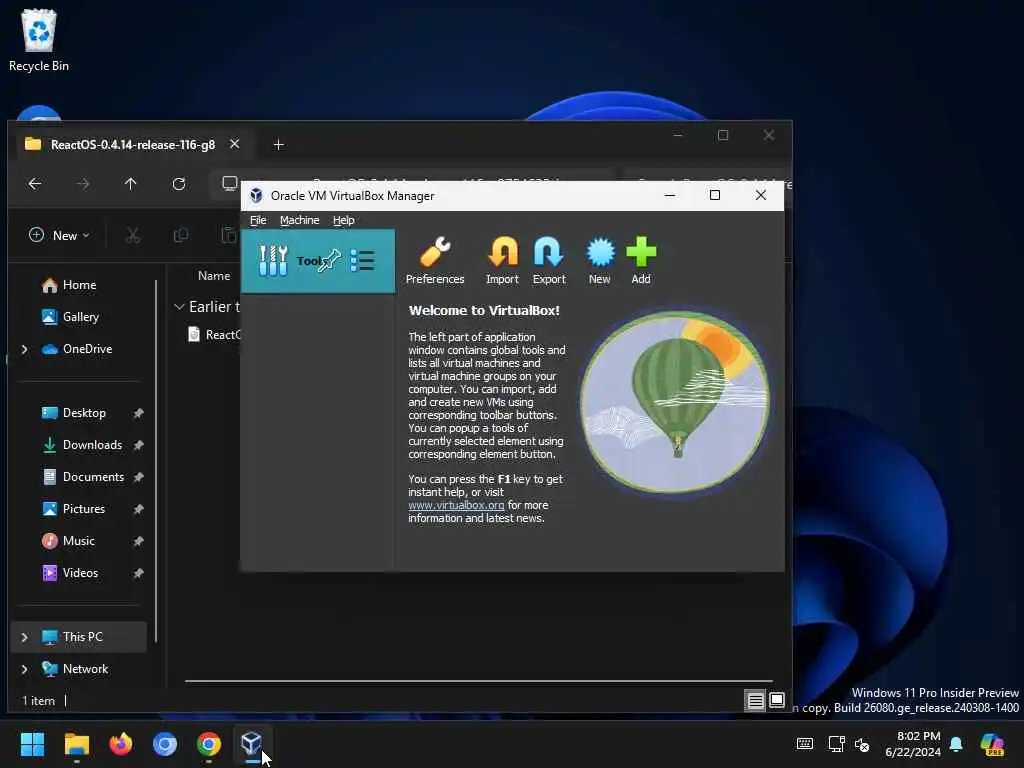Screen dimensions: 1024x768
Task: Go up one folder in File Explorer
Action: (131, 184)
